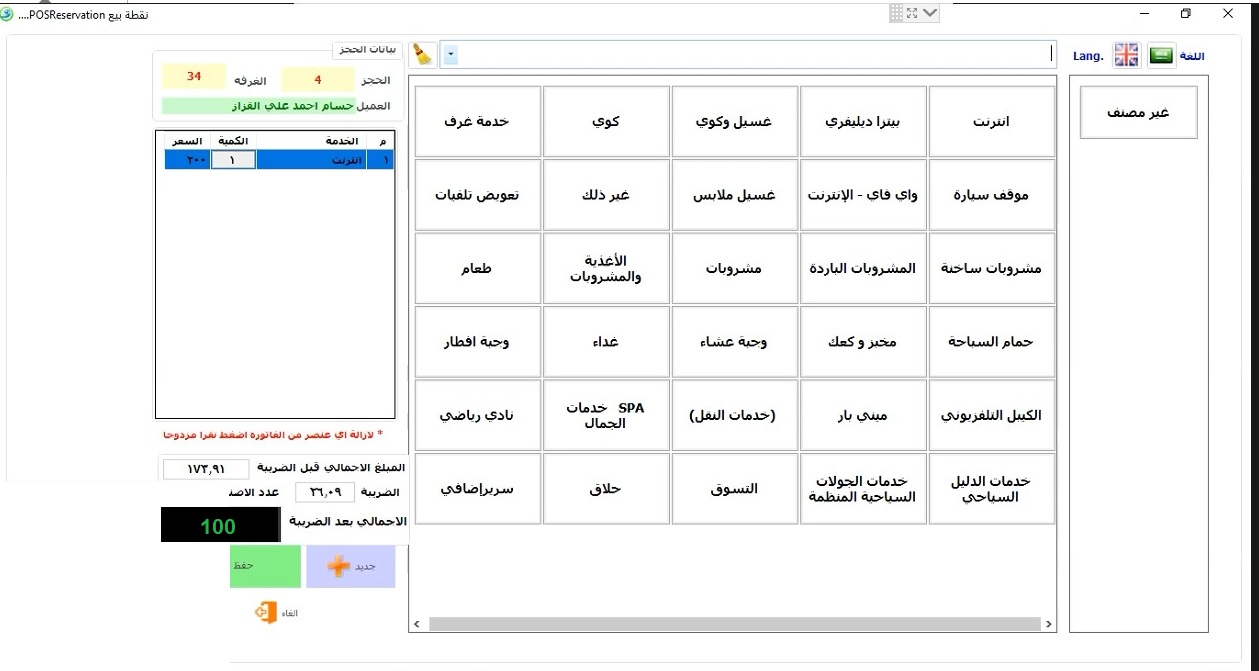Click the expand arrows icon in top toolbar

tap(912, 13)
